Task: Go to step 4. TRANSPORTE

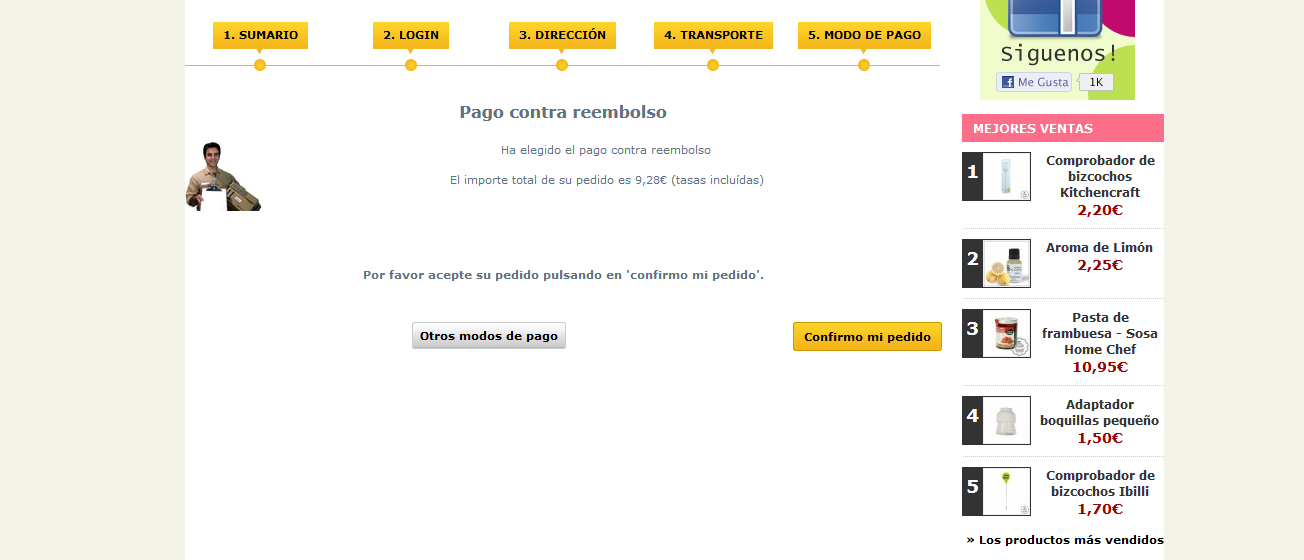Action: [x=713, y=35]
